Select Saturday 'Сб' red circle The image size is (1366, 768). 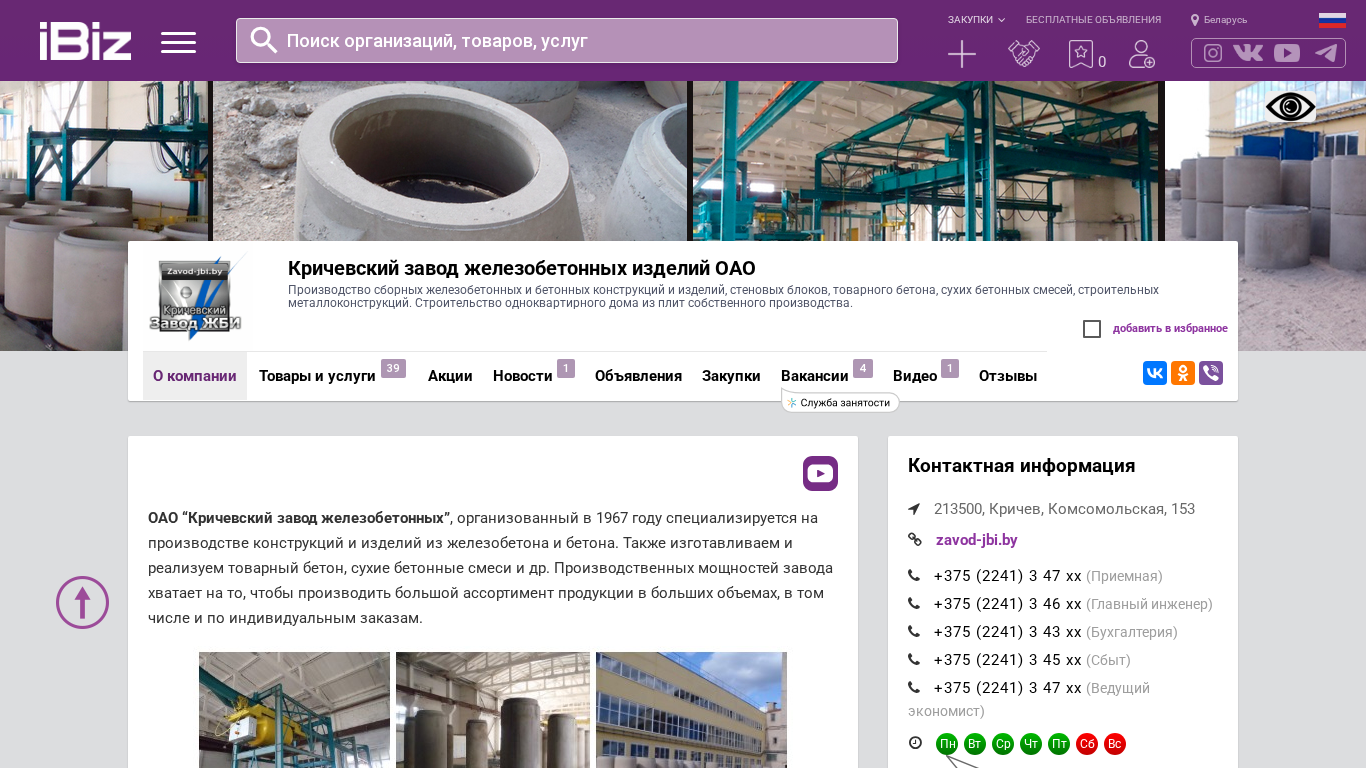coord(1087,744)
